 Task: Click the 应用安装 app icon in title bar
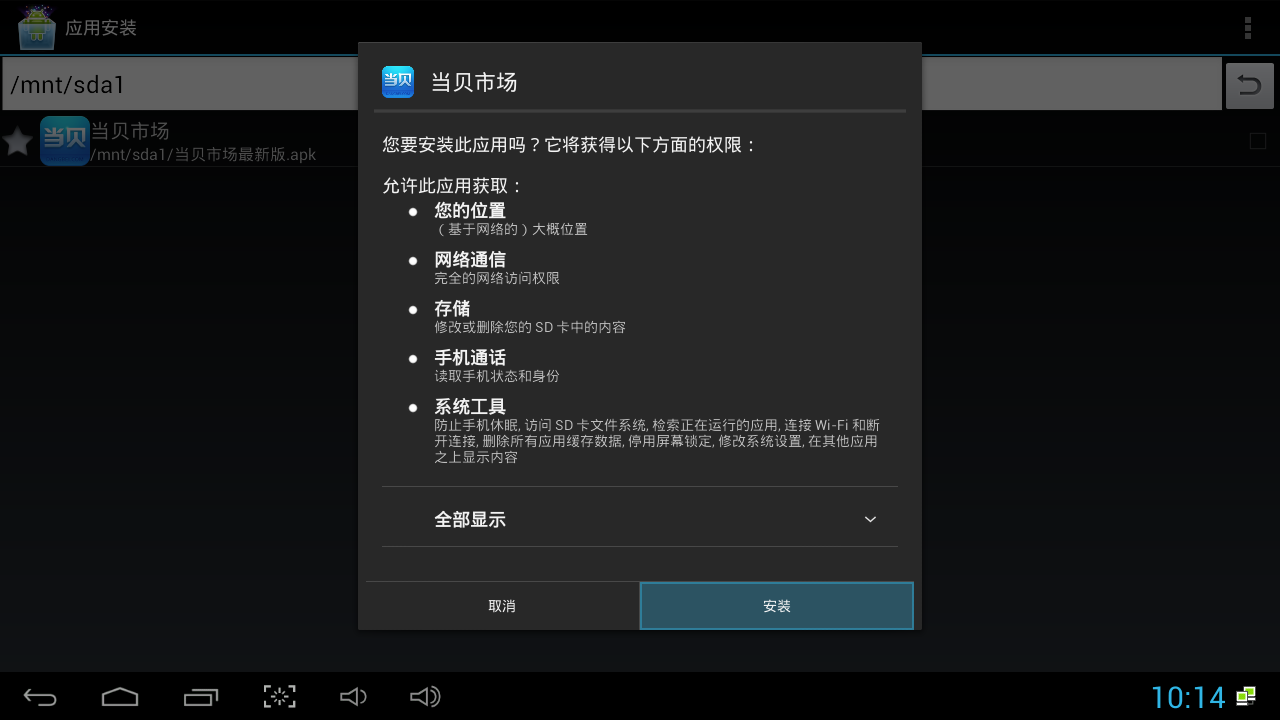[36, 28]
